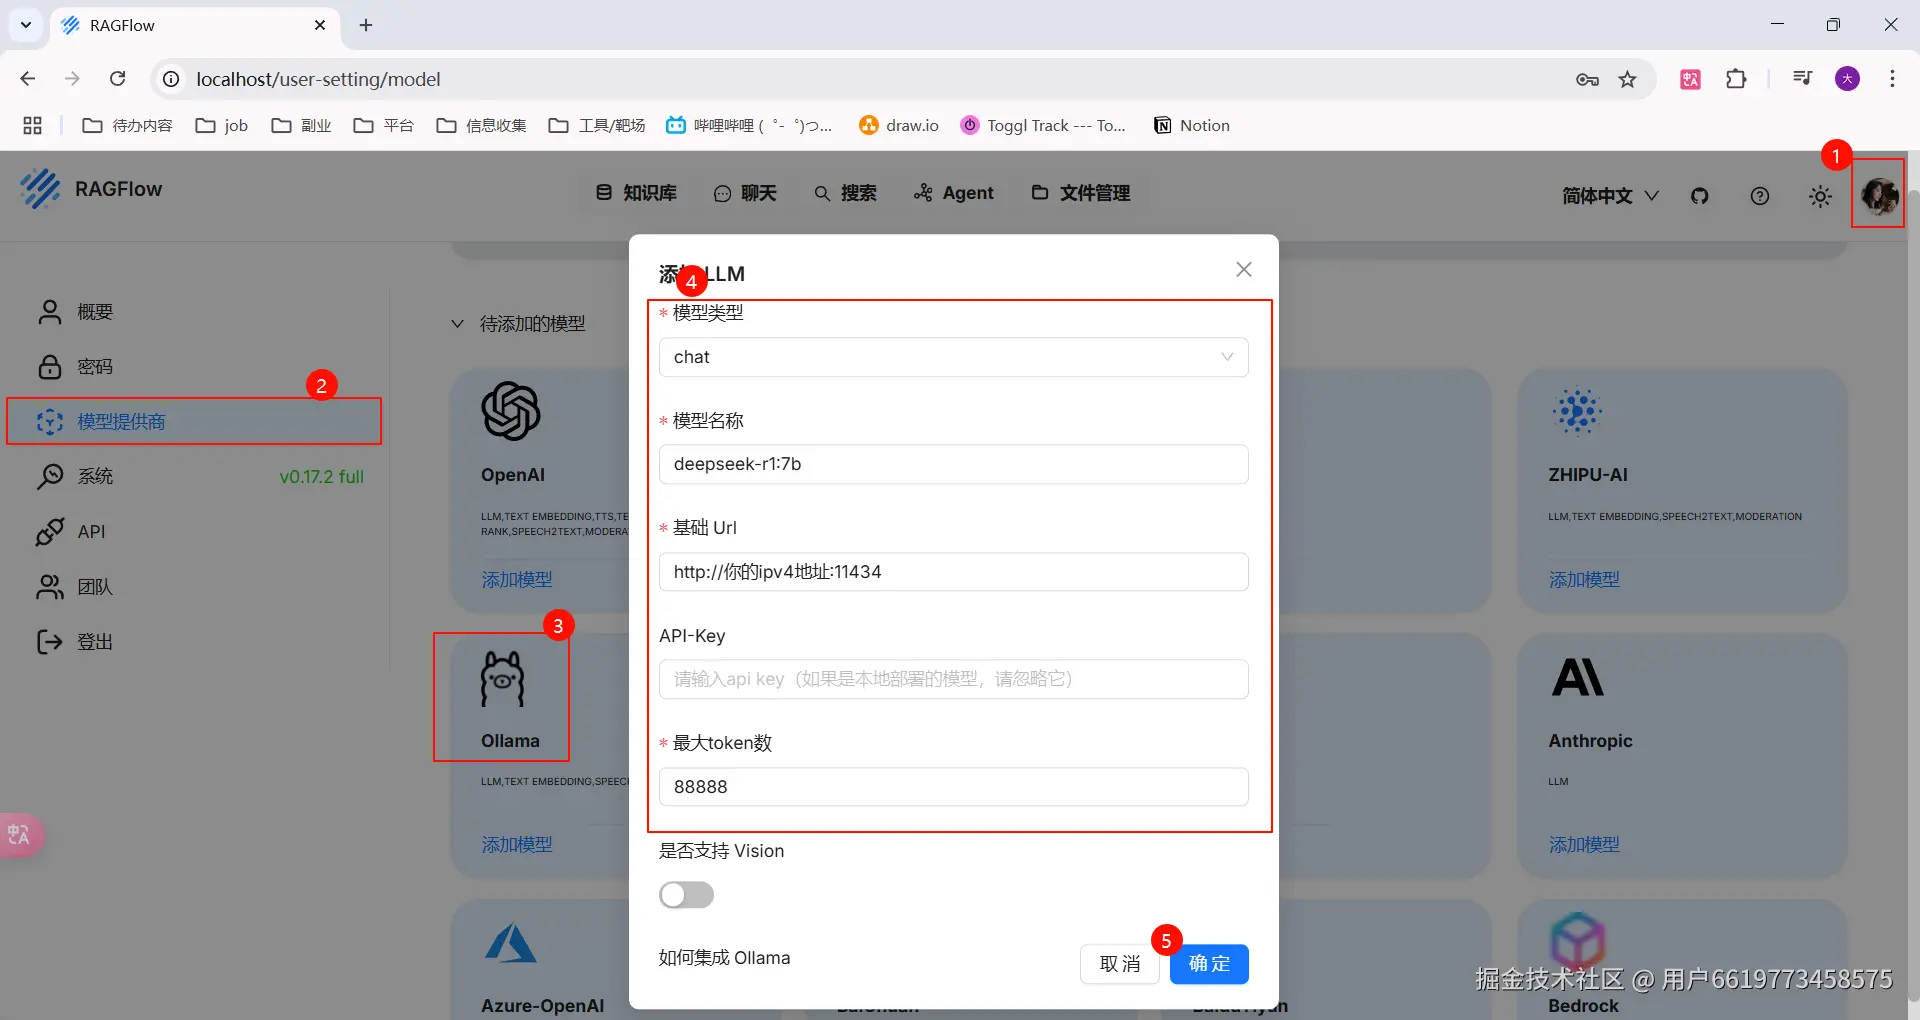The width and height of the screenshot is (1920, 1020).
Task: Confirm the dialog with 确定
Action: coord(1209,964)
